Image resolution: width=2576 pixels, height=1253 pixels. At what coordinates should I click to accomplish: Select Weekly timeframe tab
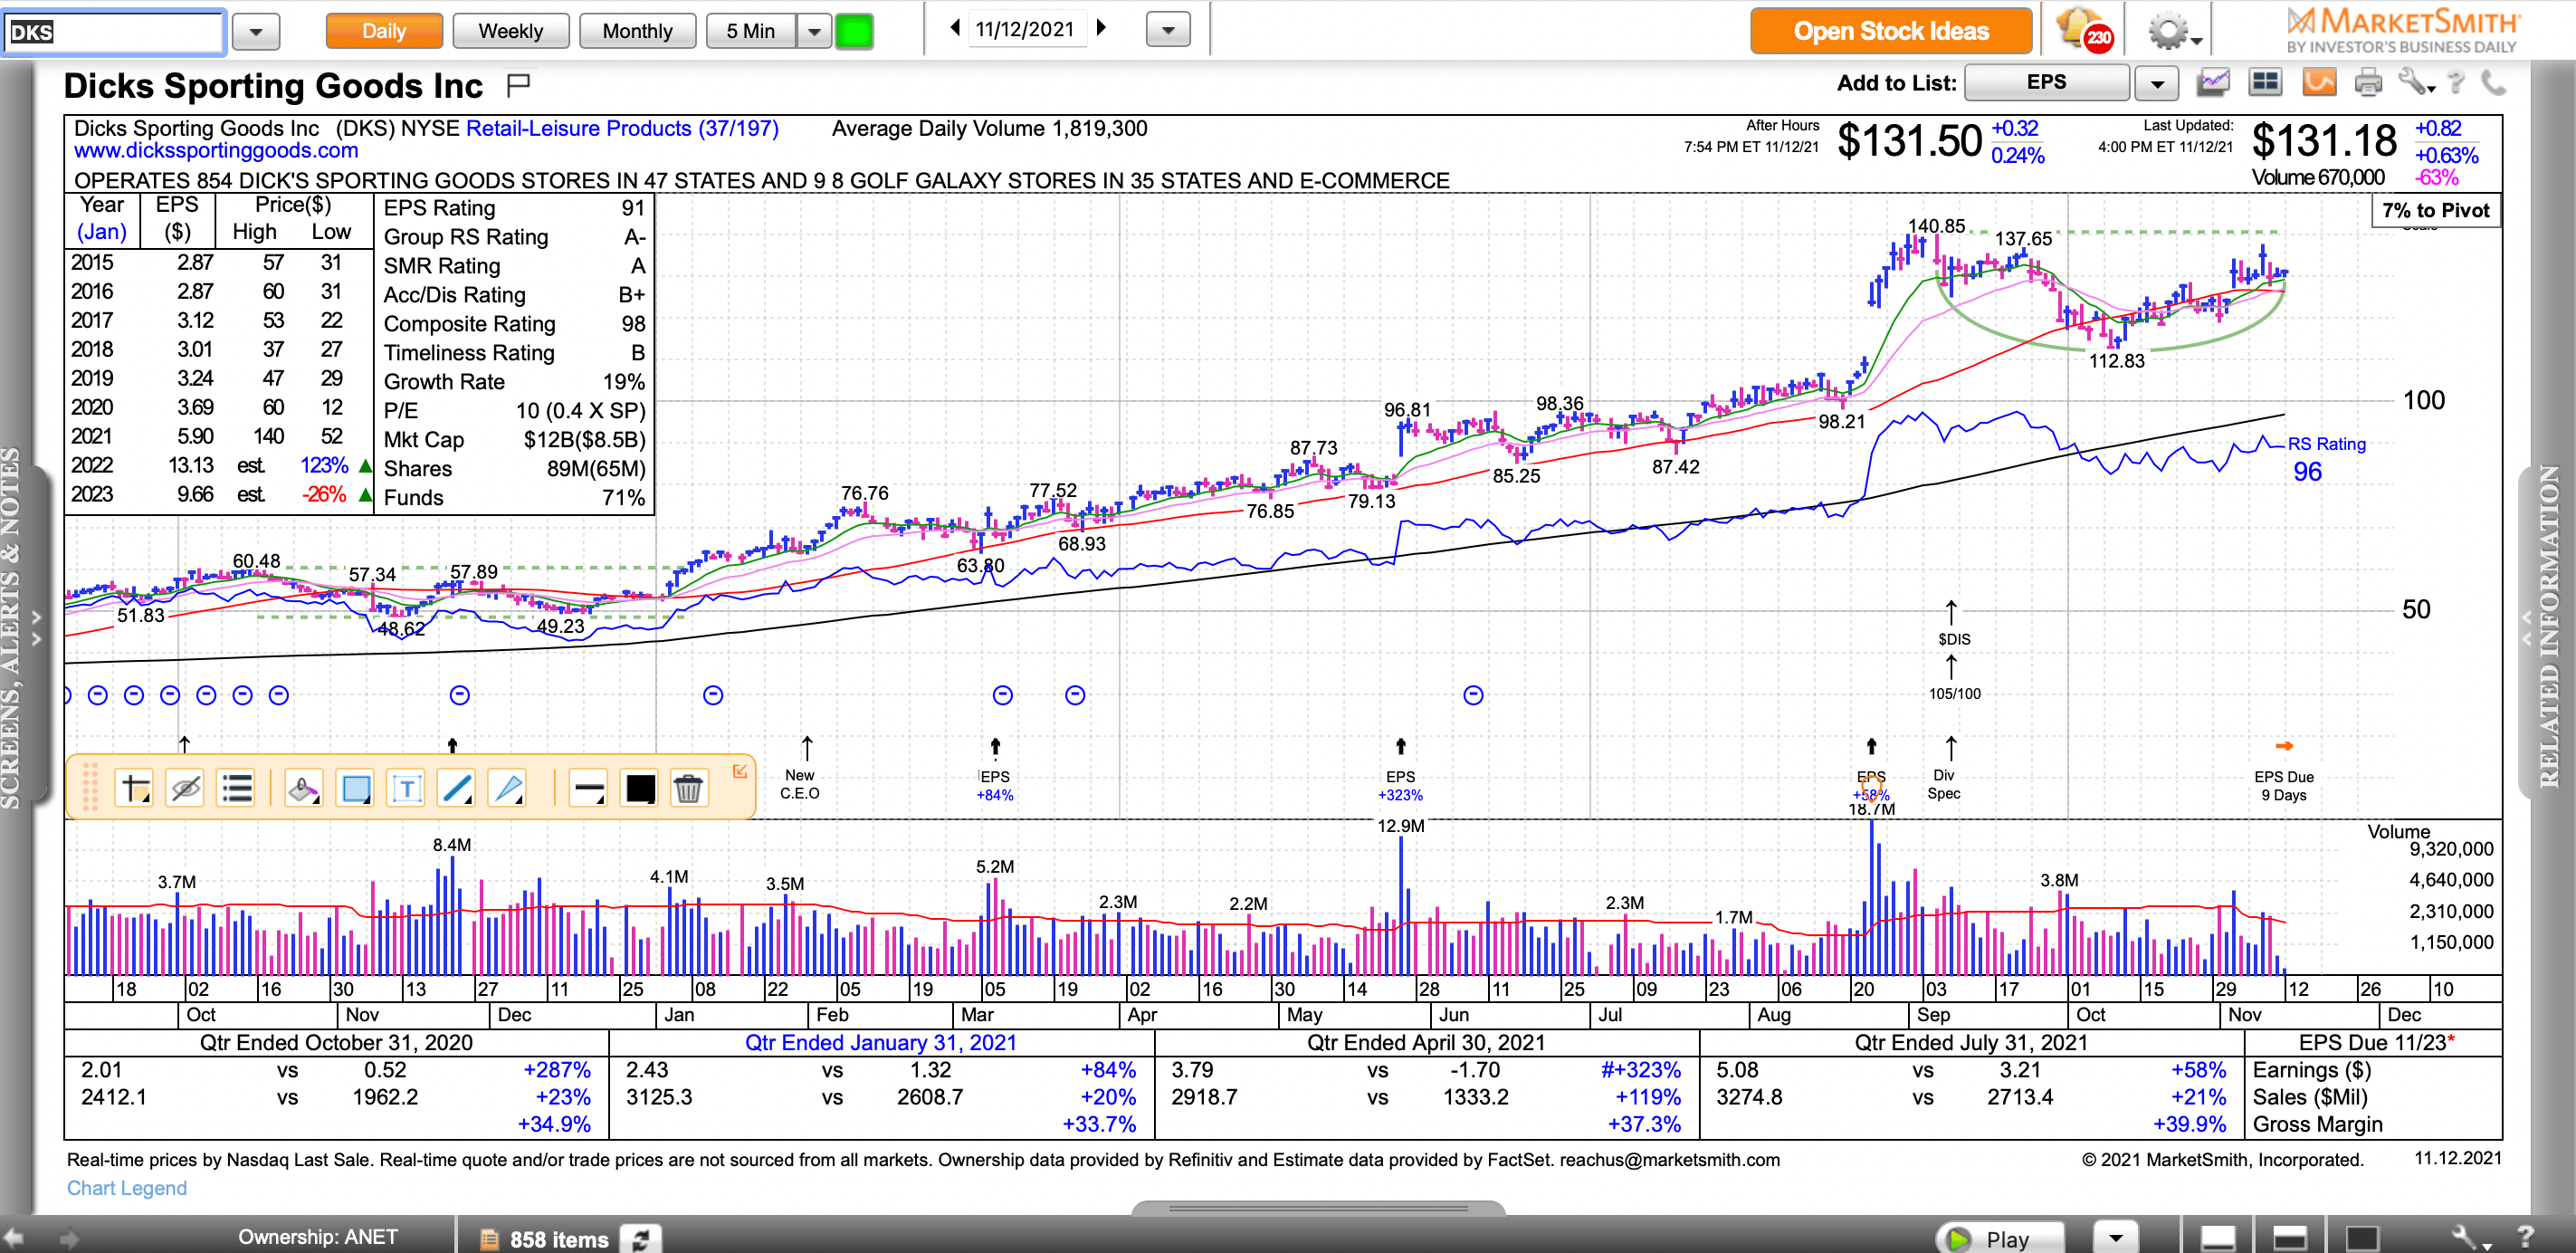[x=510, y=31]
